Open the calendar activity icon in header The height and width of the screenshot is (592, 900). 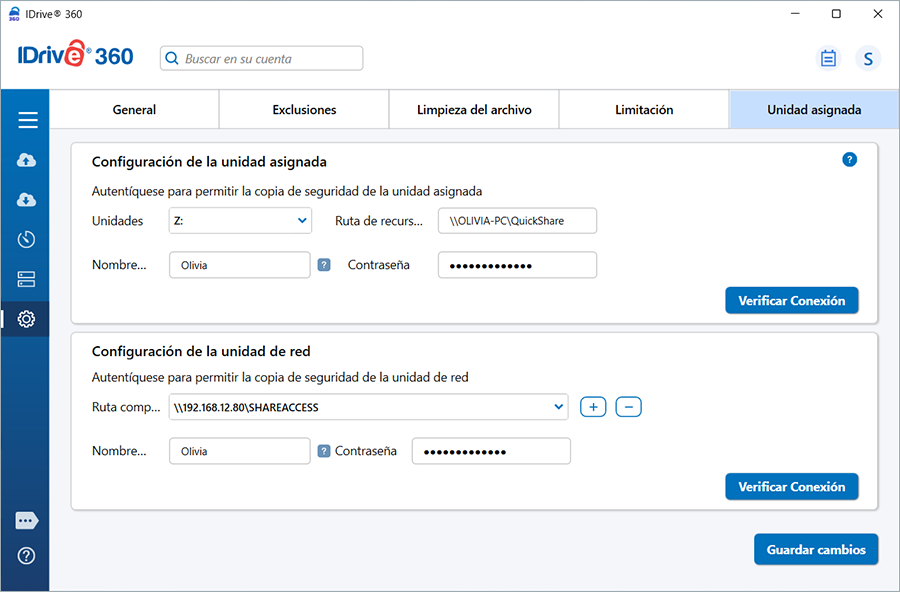[828, 58]
